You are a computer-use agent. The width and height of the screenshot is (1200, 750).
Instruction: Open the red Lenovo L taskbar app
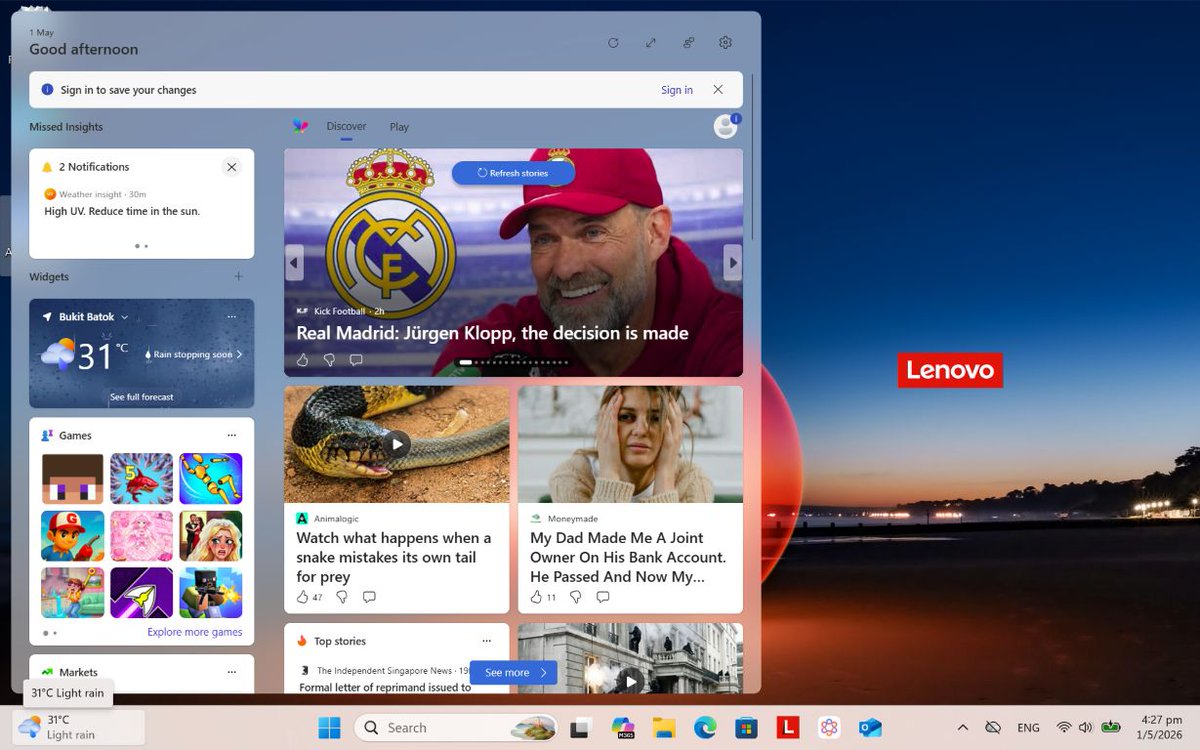788,728
